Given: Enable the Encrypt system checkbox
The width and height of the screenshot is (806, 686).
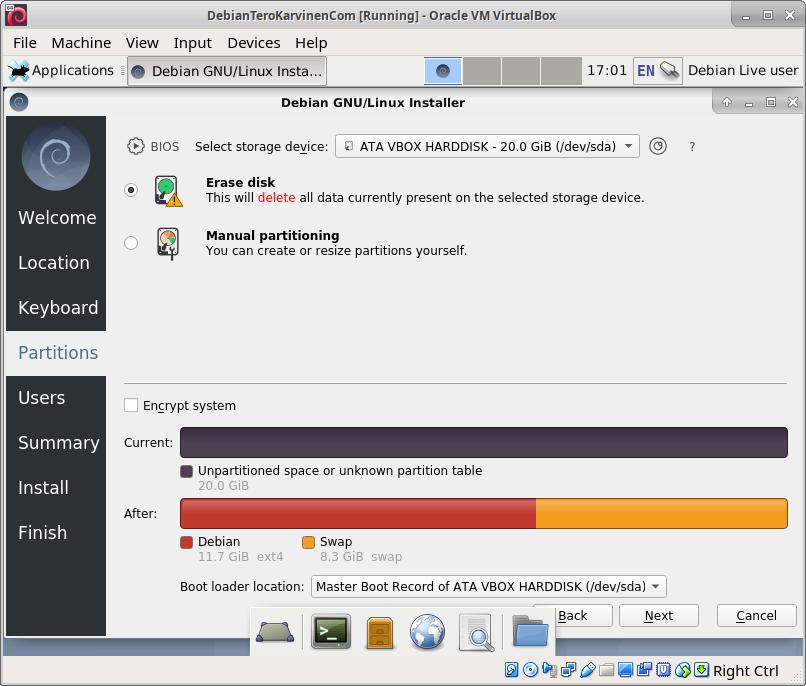Looking at the screenshot, I should coord(131,405).
